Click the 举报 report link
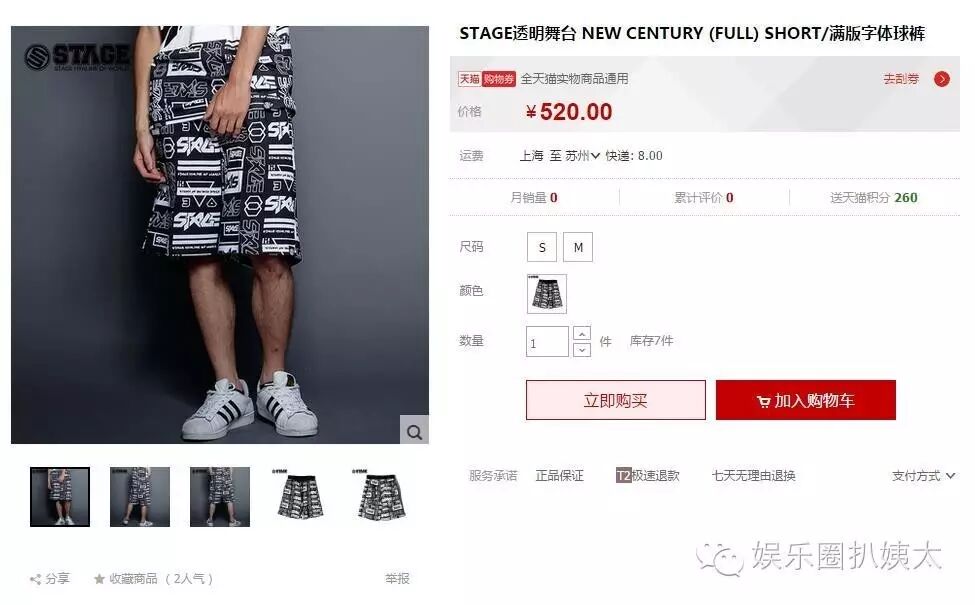 (397, 579)
